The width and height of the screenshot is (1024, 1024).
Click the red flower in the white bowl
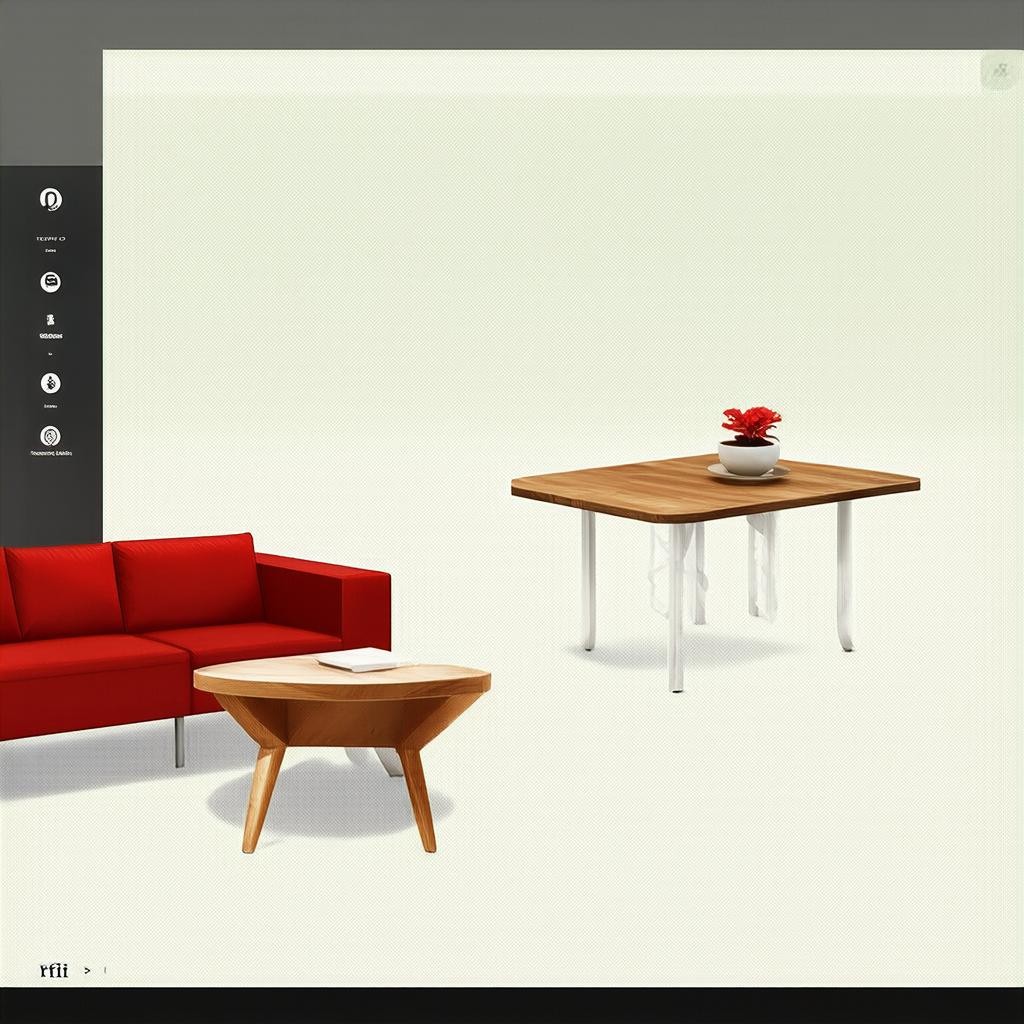(x=751, y=423)
